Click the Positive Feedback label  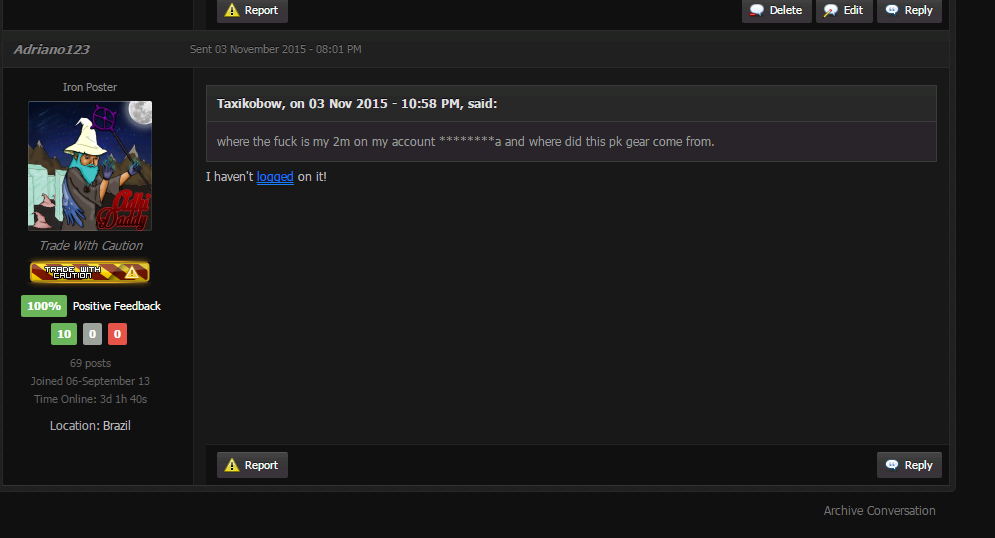[x=117, y=306]
